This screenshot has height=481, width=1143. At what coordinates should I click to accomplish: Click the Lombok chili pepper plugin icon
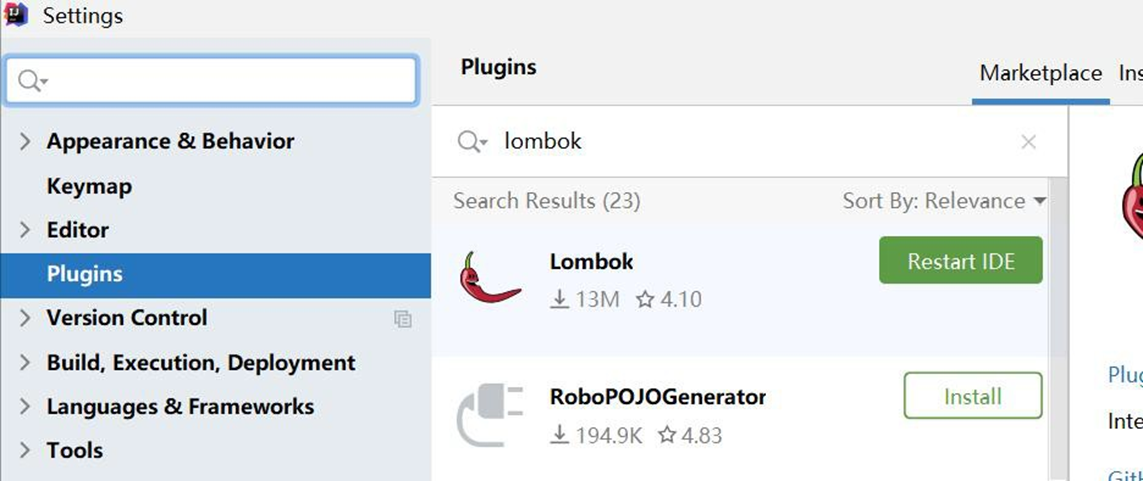click(x=490, y=278)
